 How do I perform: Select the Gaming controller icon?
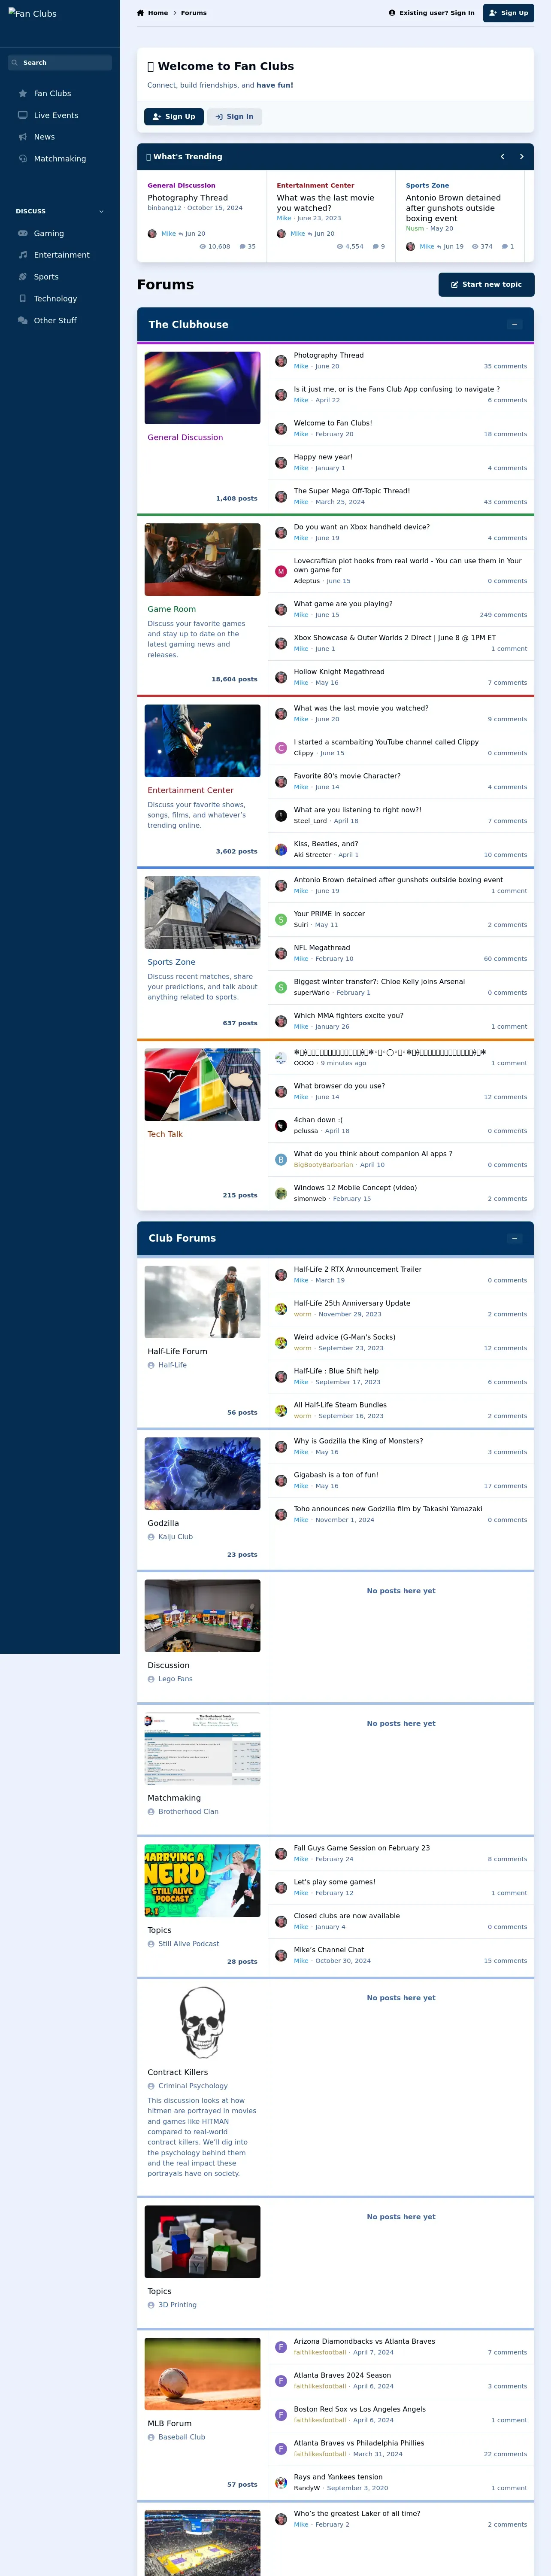[x=23, y=234]
